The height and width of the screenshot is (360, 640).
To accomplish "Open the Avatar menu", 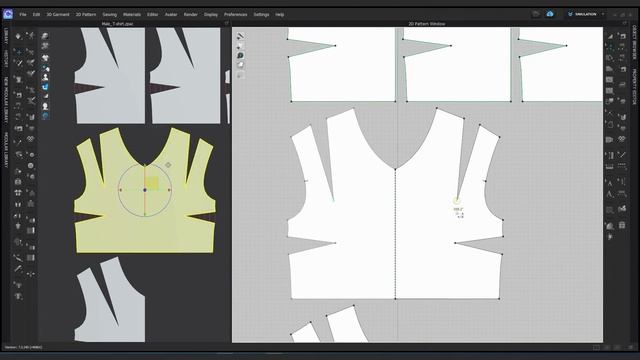I will click(x=171, y=14).
